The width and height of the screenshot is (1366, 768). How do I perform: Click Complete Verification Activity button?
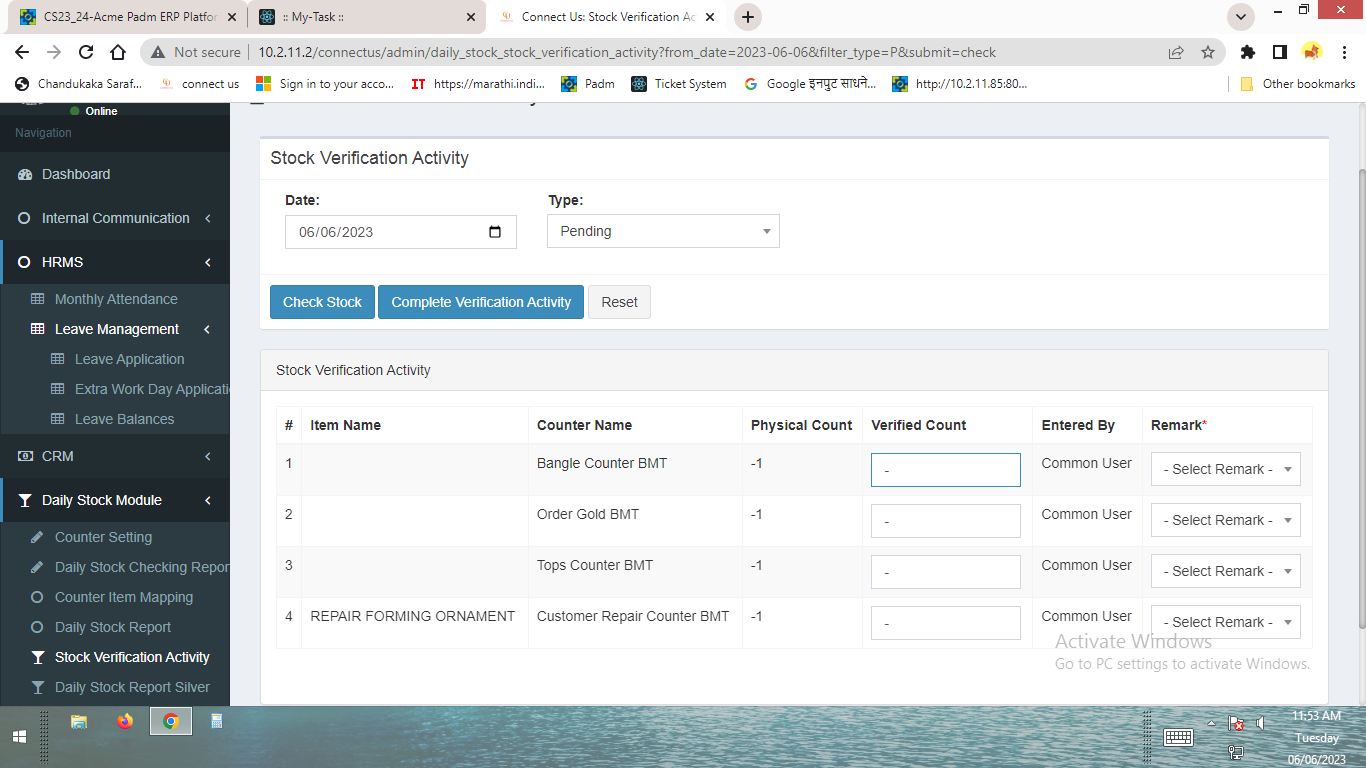(x=481, y=302)
